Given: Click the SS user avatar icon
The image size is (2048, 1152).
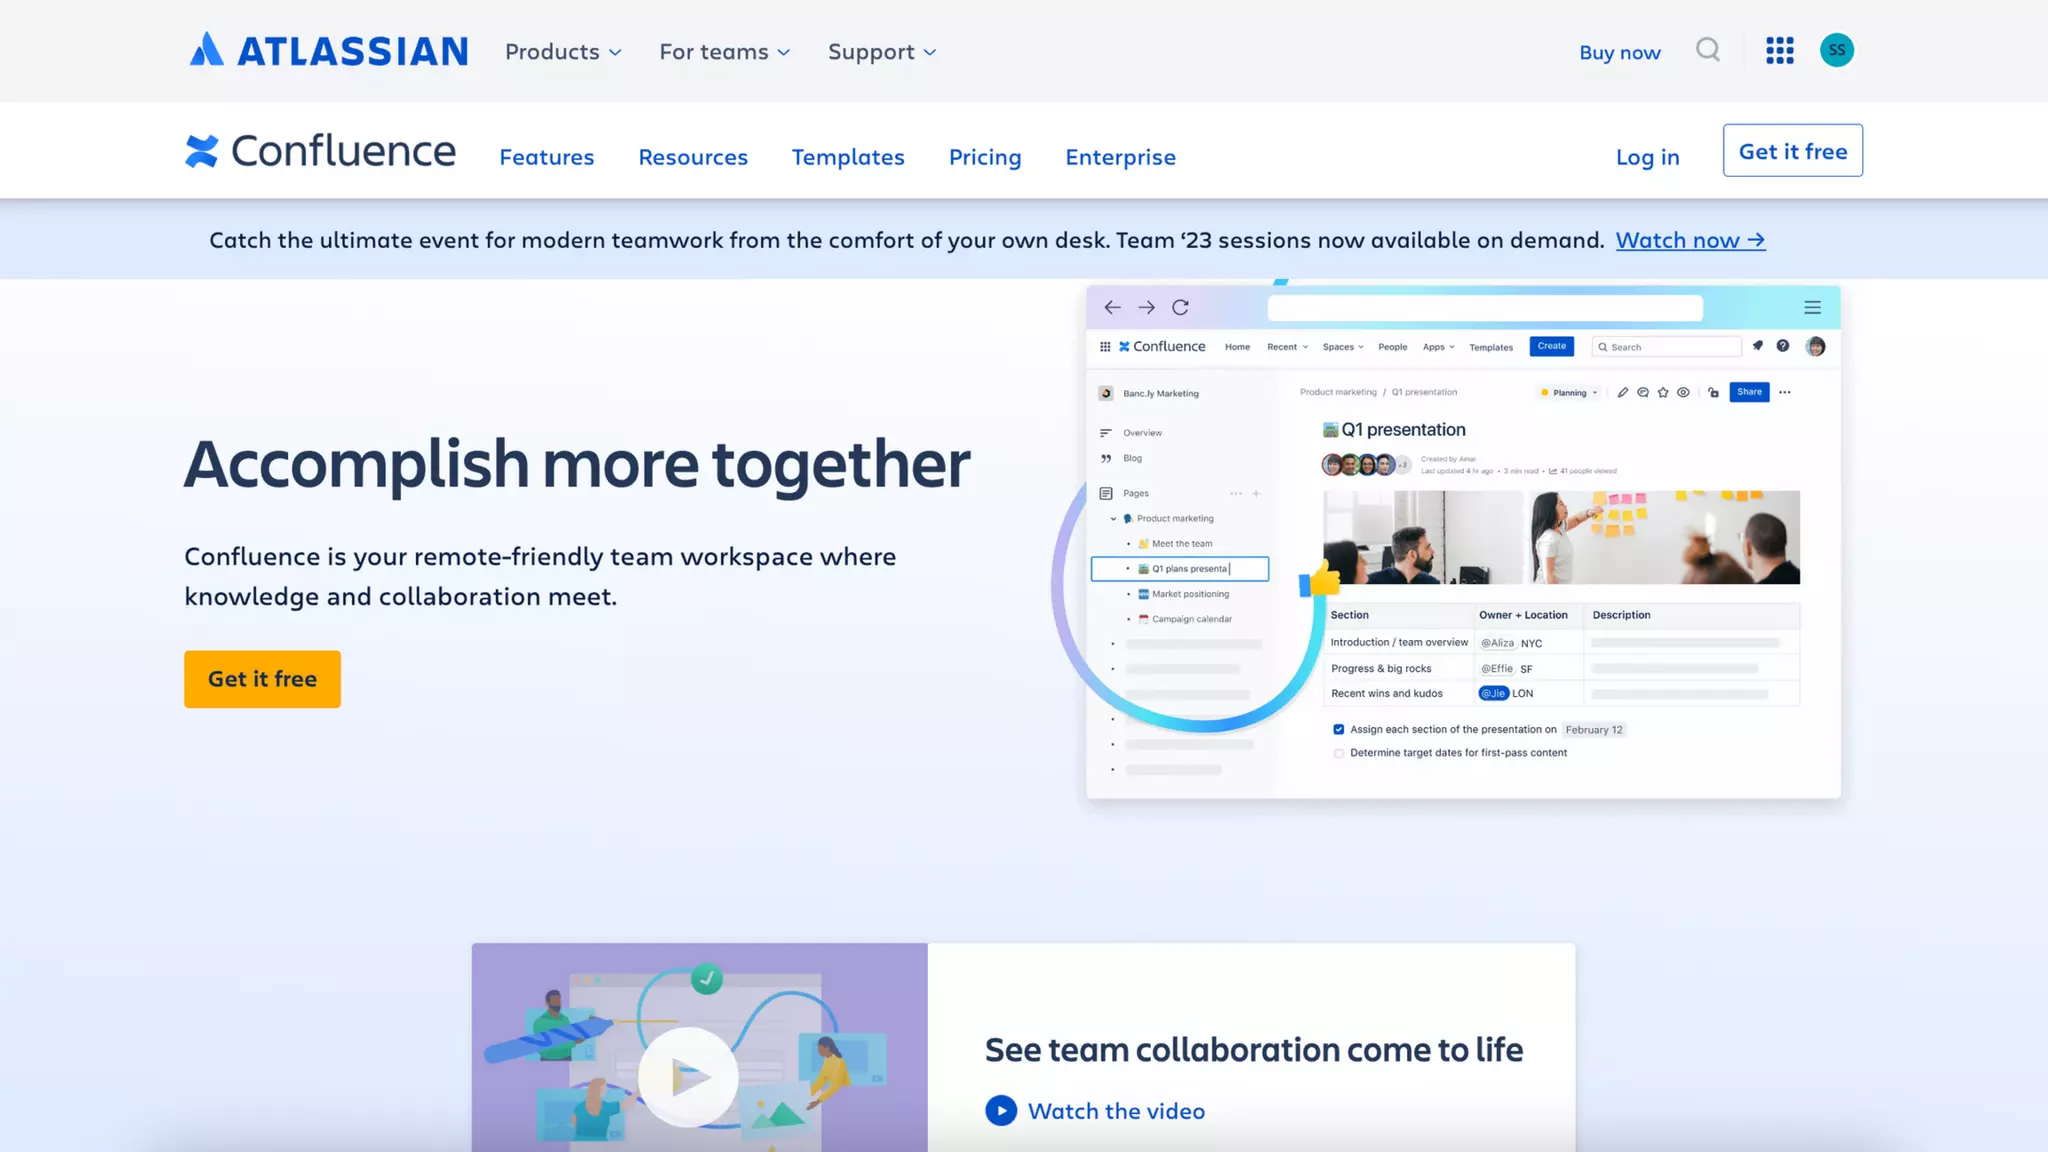Looking at the screenshot, I should pos(1836,50).
